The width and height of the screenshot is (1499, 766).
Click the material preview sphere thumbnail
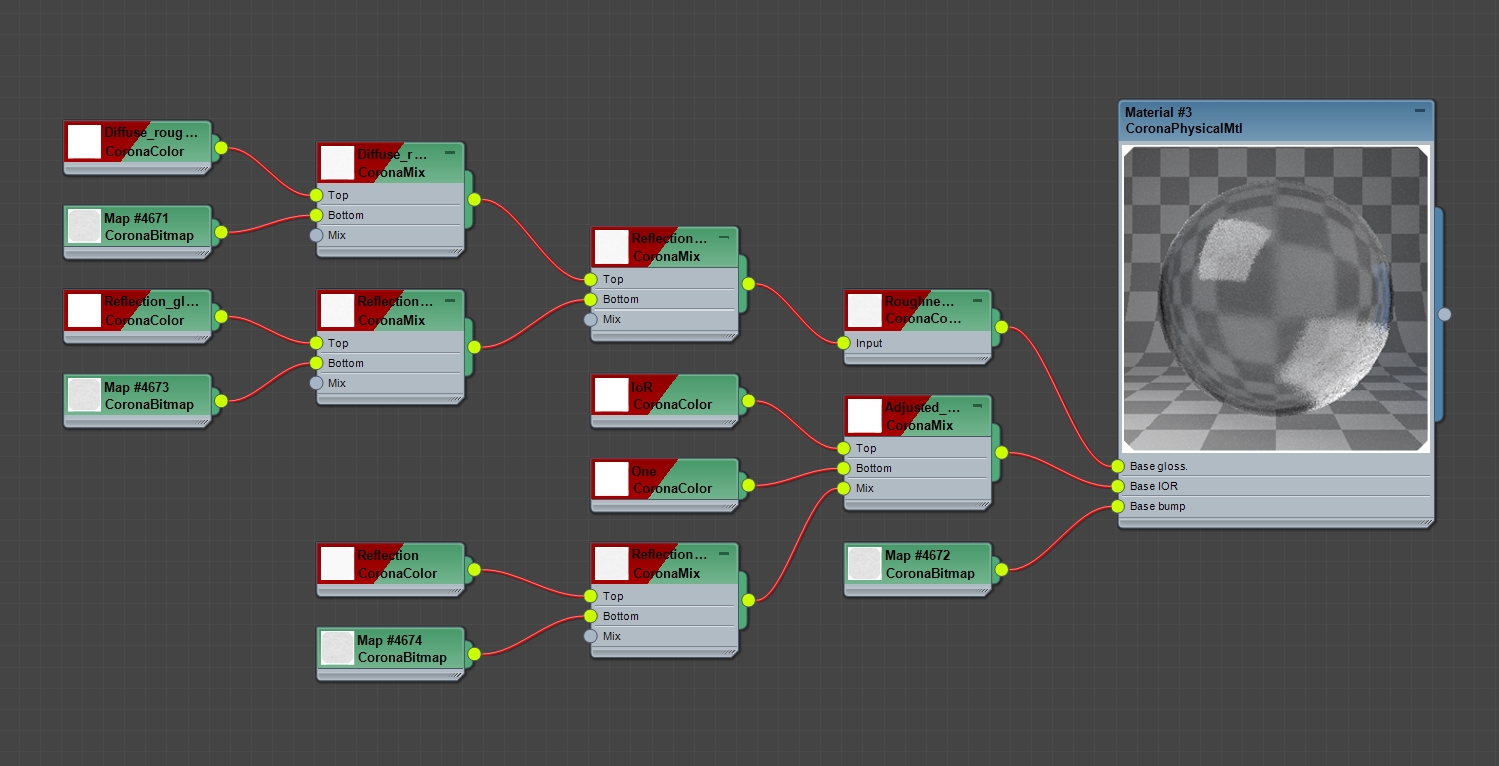click(x=1274, y=300)
